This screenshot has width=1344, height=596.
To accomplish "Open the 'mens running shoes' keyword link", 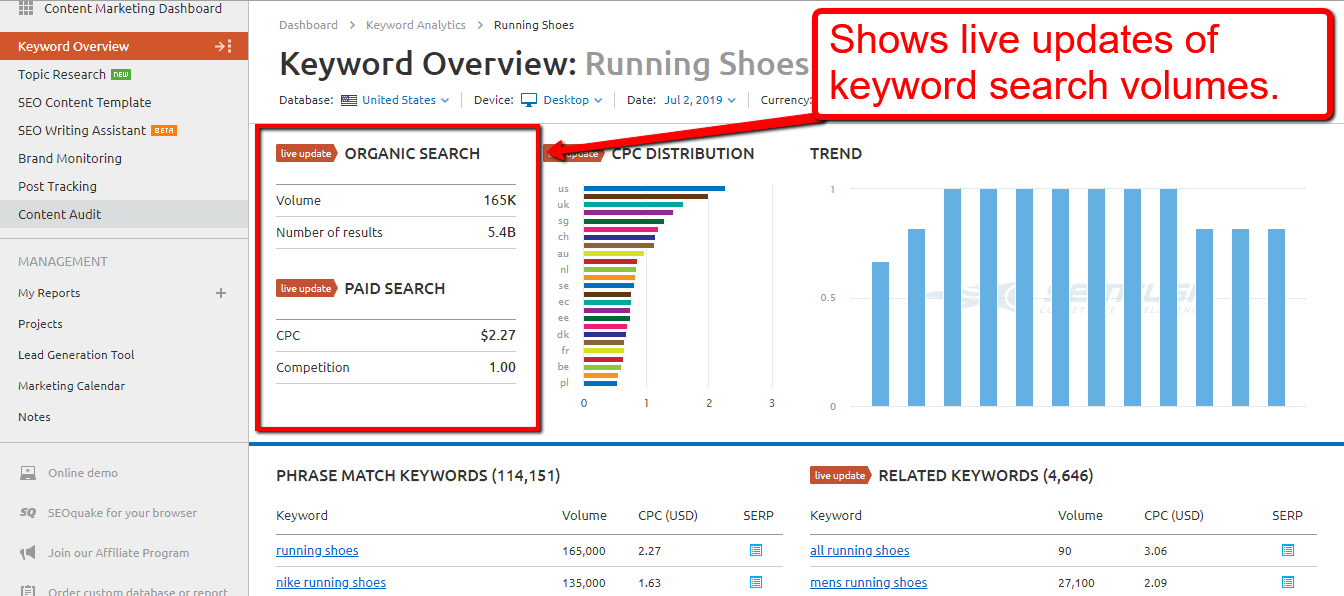I will (x=869, y=582).
